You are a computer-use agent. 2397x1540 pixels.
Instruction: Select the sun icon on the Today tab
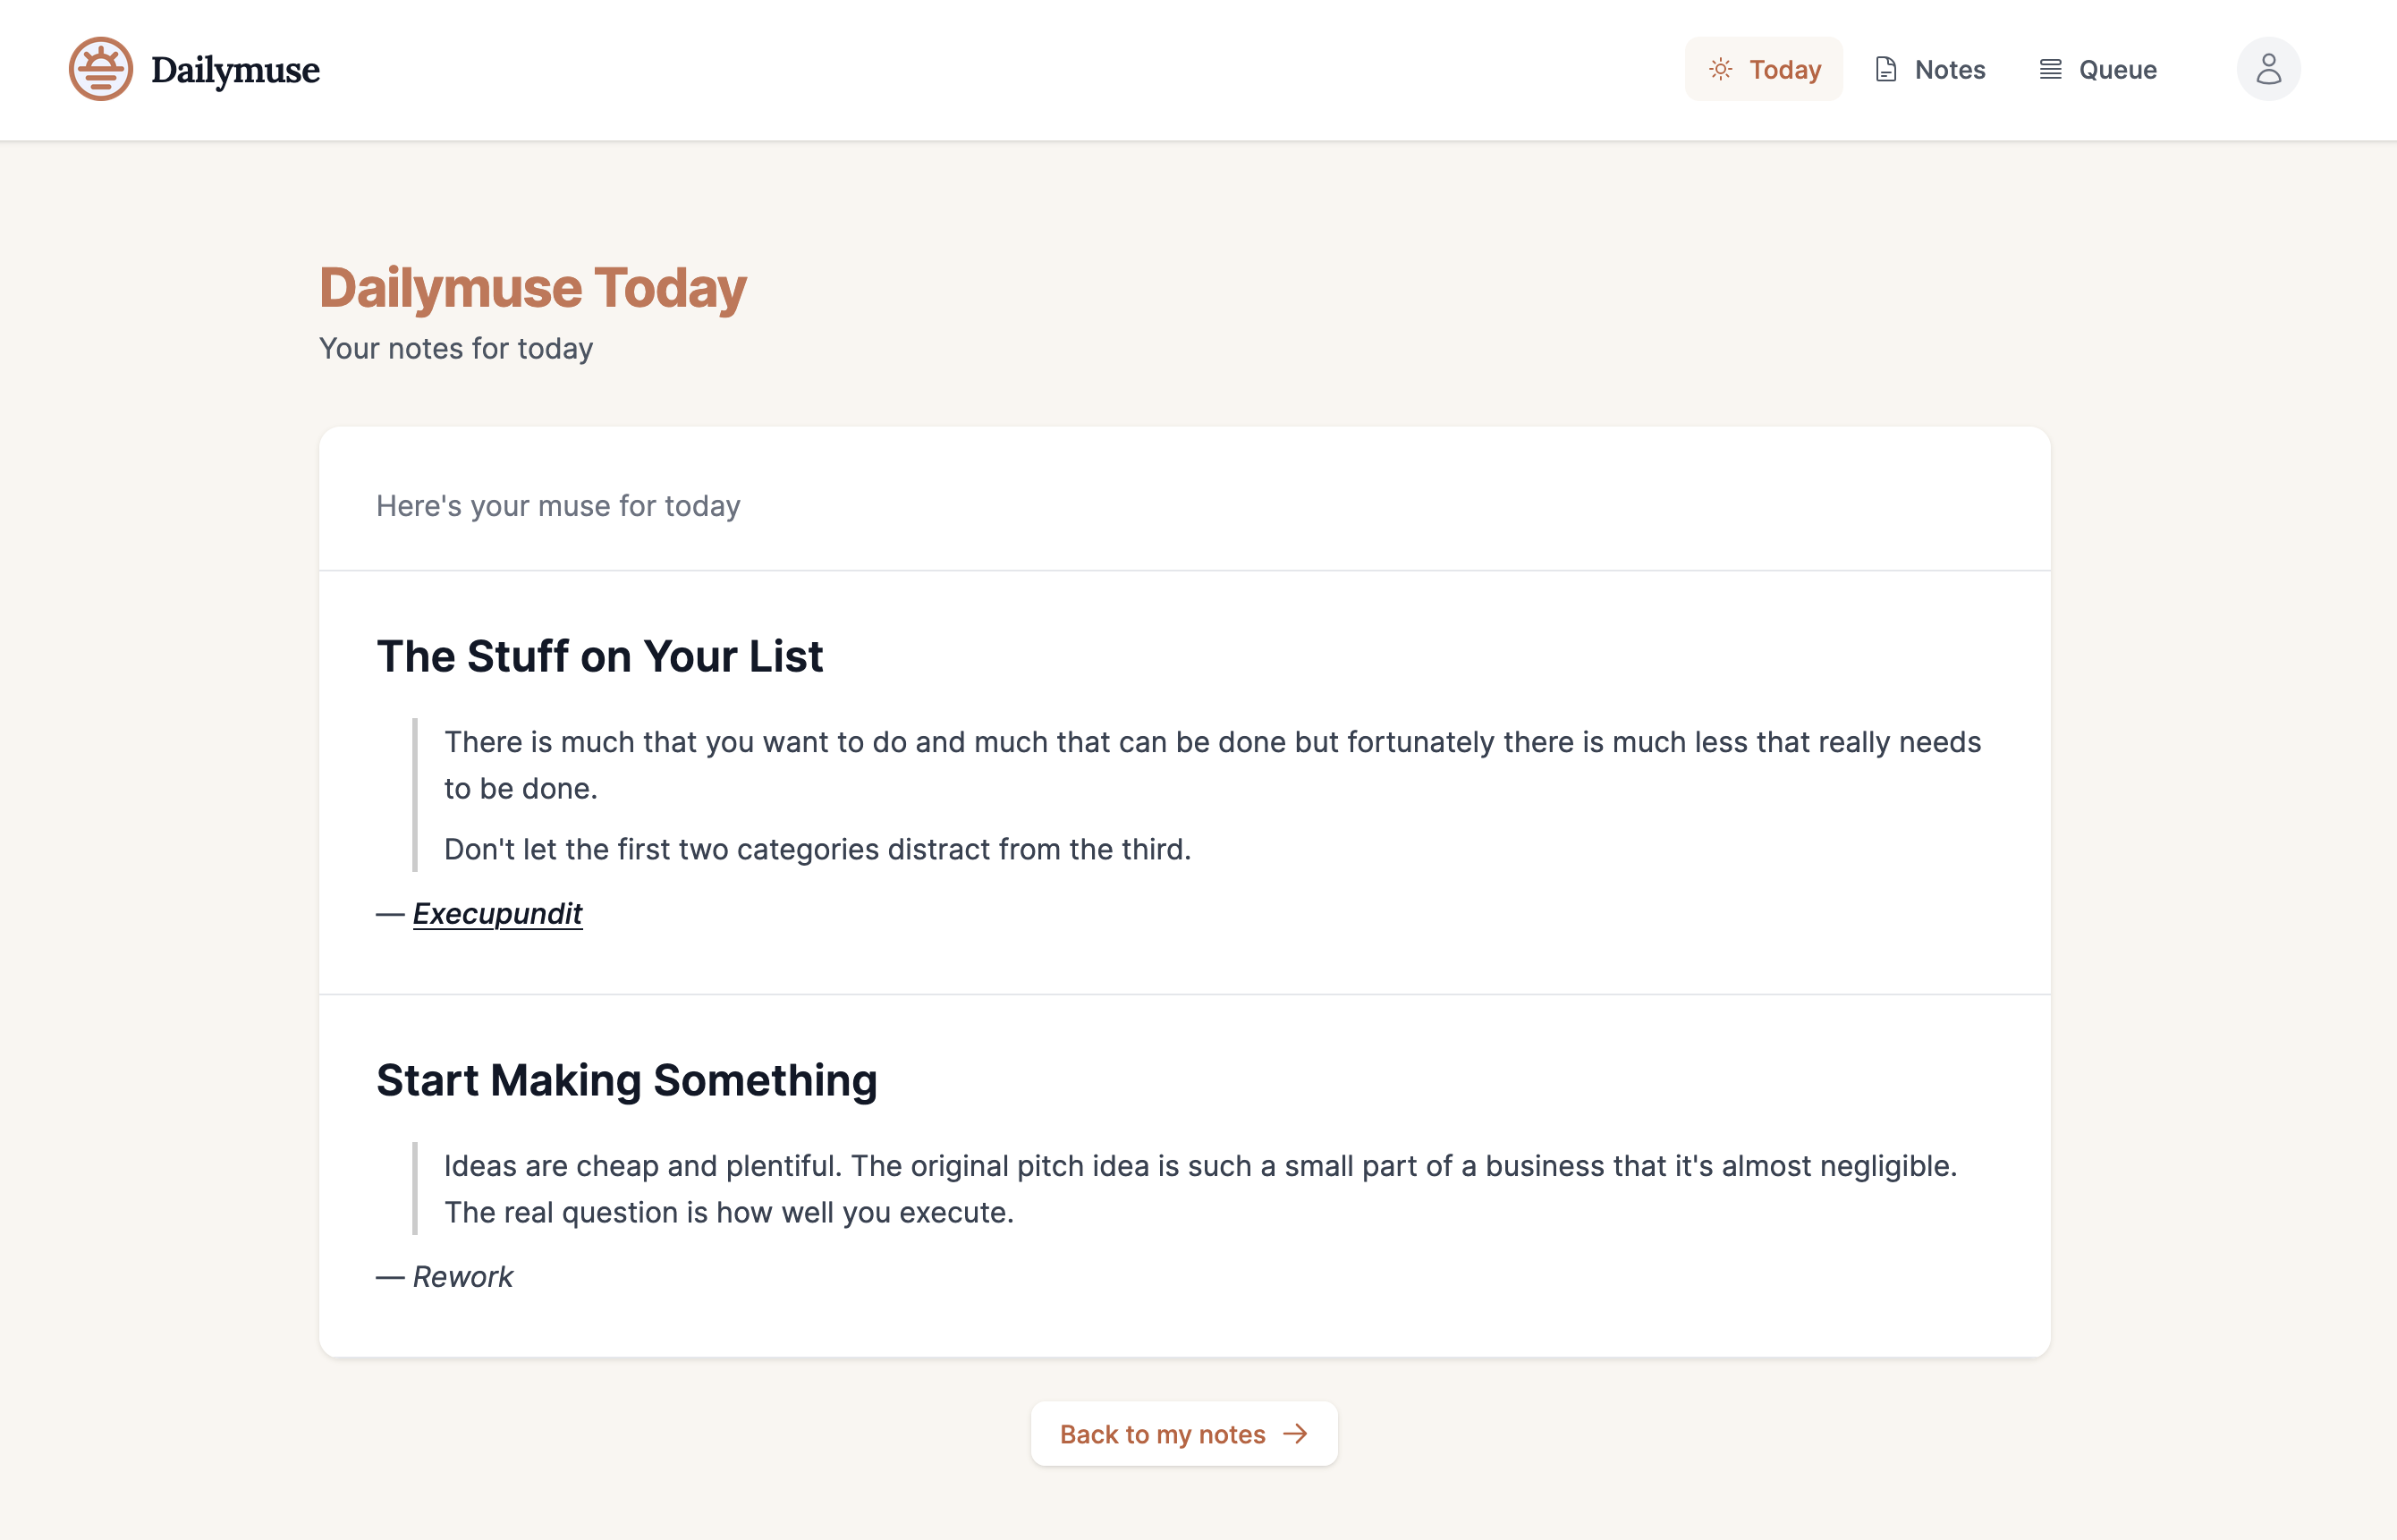point(1721,69)
